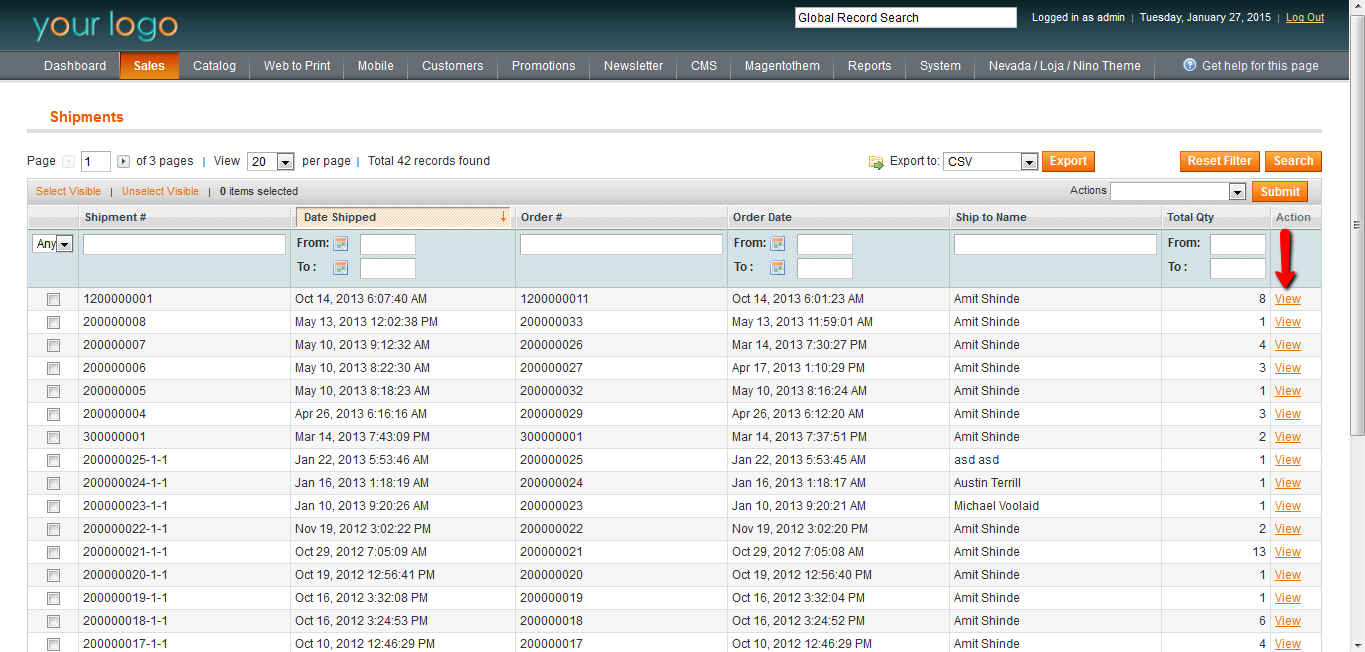Open the Promotions menu
The image size is (1365, 652).
[544, 66]
